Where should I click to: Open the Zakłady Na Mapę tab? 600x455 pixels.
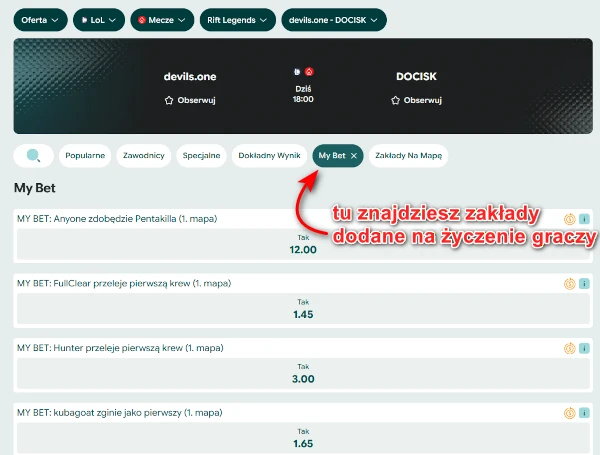(x=408, y=156)
